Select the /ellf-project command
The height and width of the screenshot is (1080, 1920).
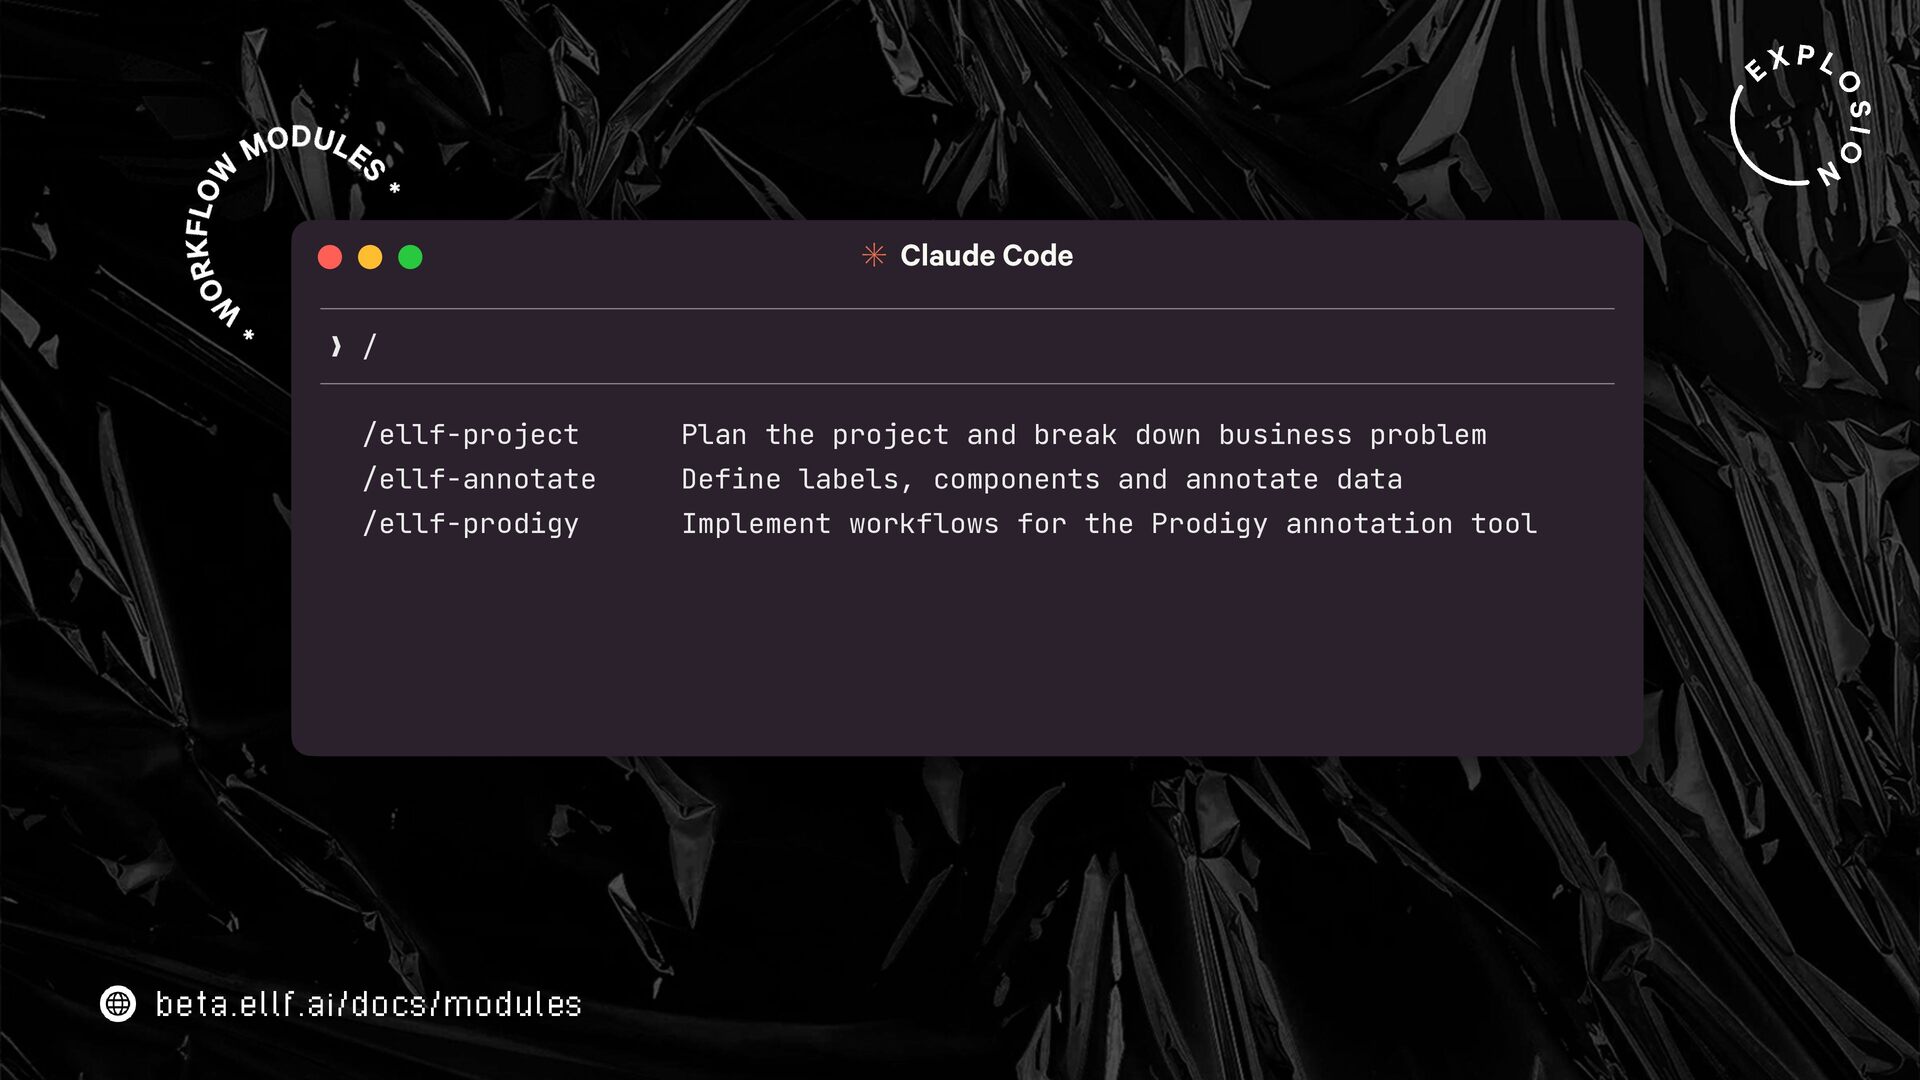[x=470, y=435]
